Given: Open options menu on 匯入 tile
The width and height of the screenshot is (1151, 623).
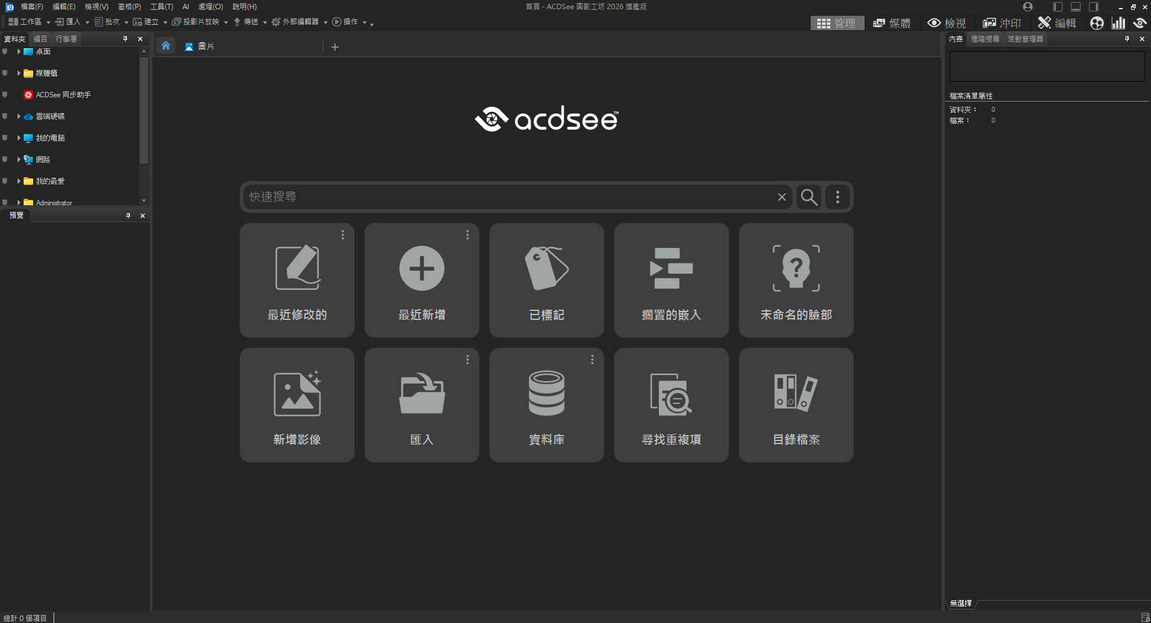Looking at the screenshot, I should click(467, 360).
